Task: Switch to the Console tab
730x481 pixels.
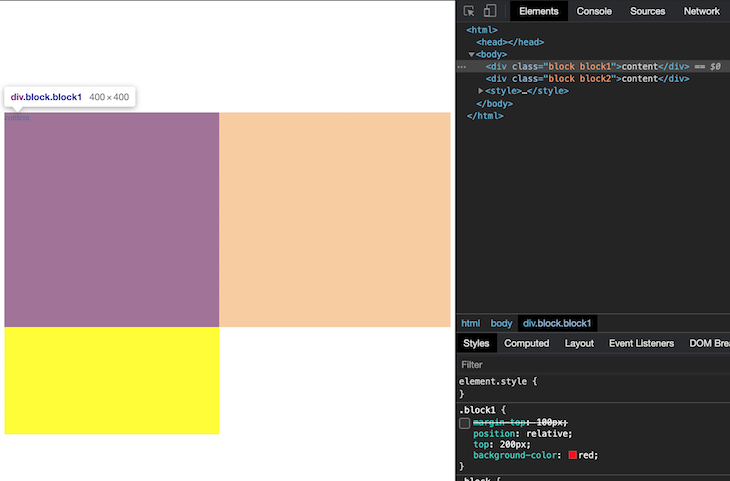Action: tap(594, 11)
